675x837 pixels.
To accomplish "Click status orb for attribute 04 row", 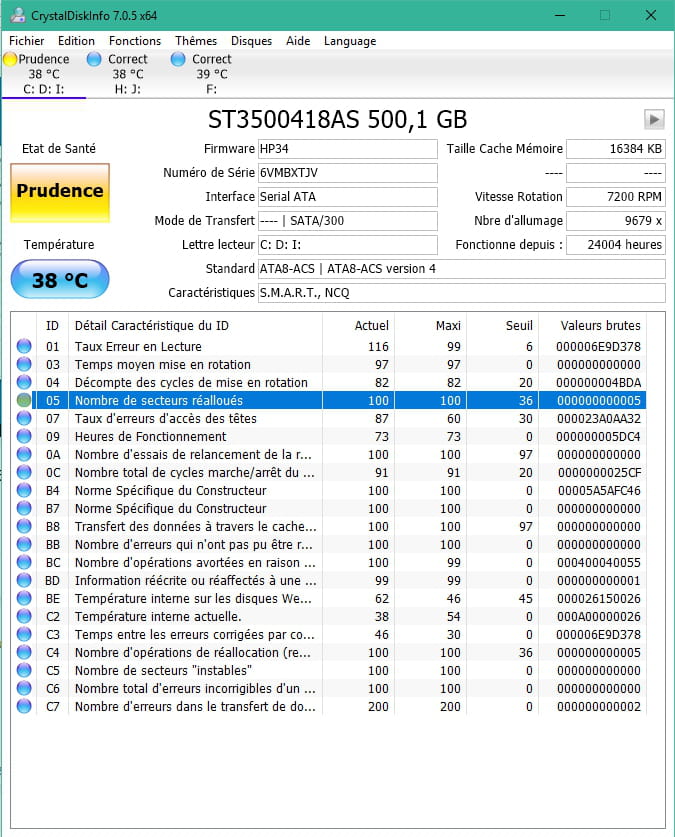I will 24,382.
